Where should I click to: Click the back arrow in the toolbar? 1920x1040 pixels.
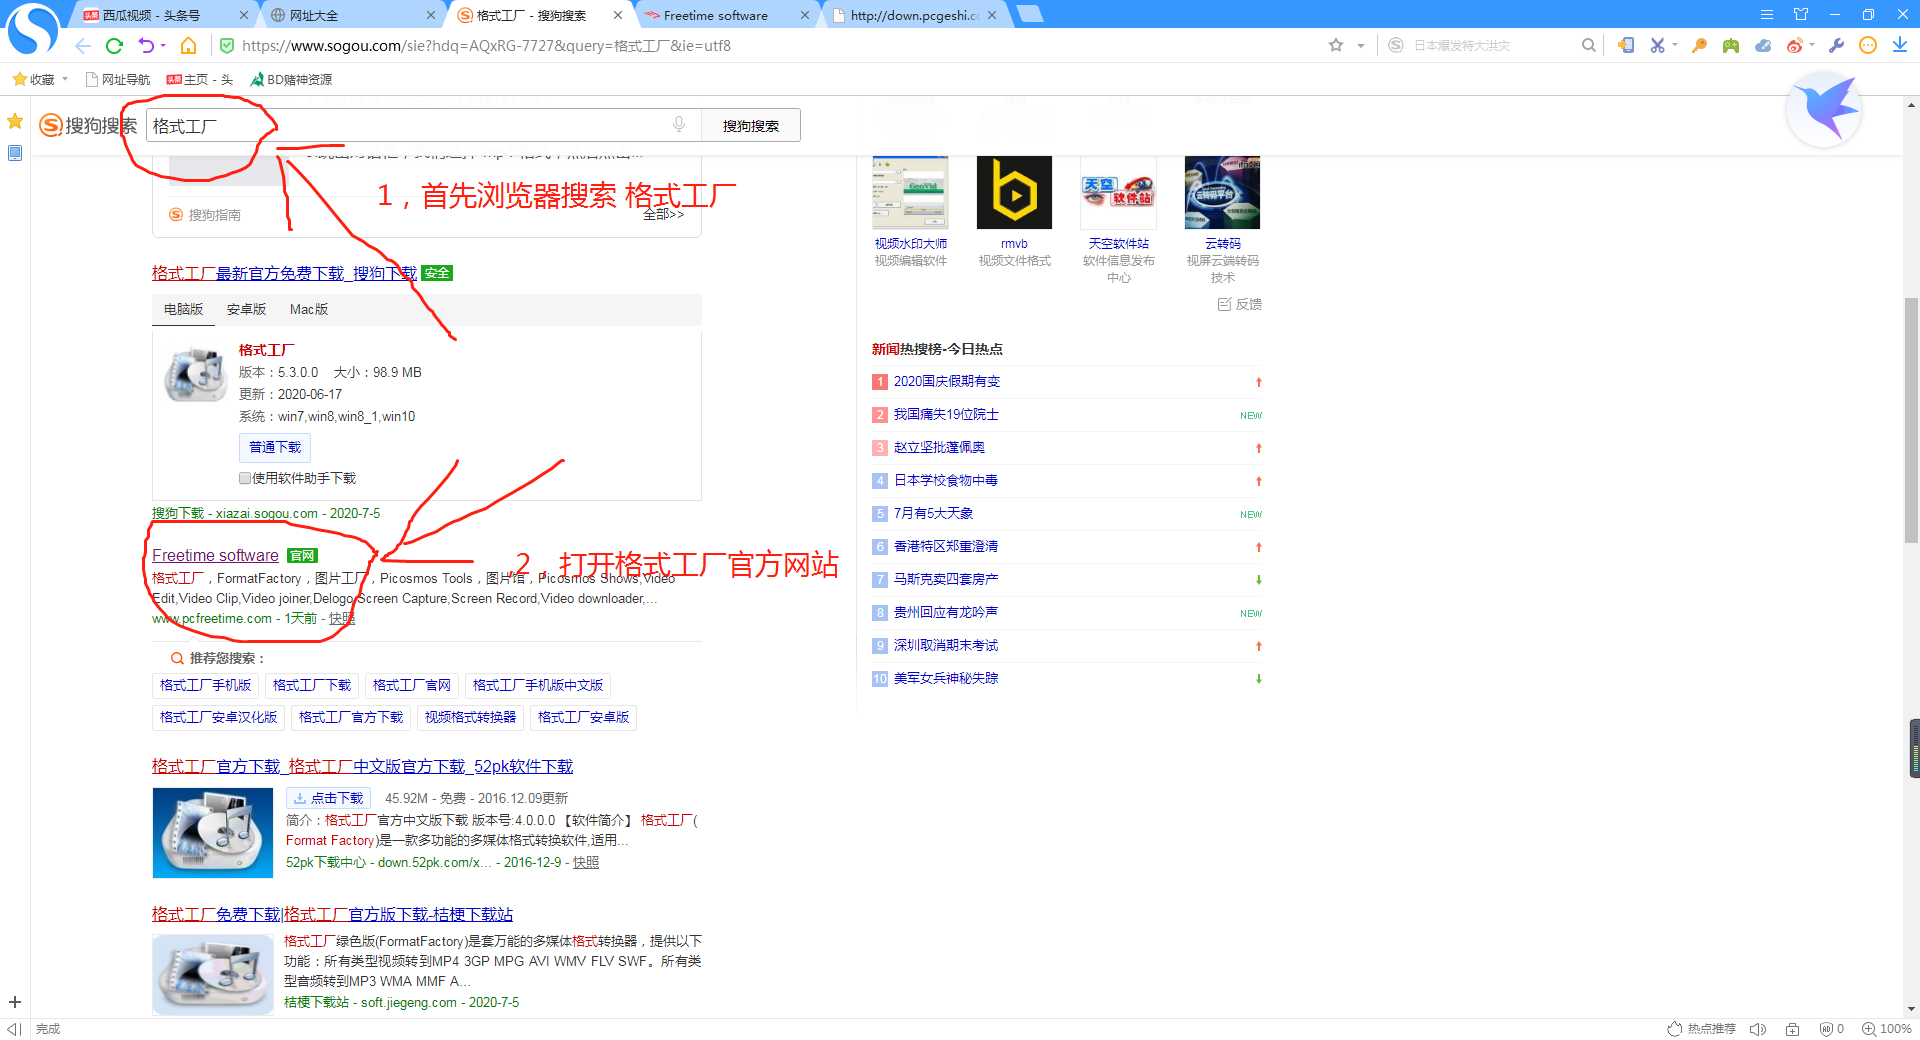[x=83, y=46]
